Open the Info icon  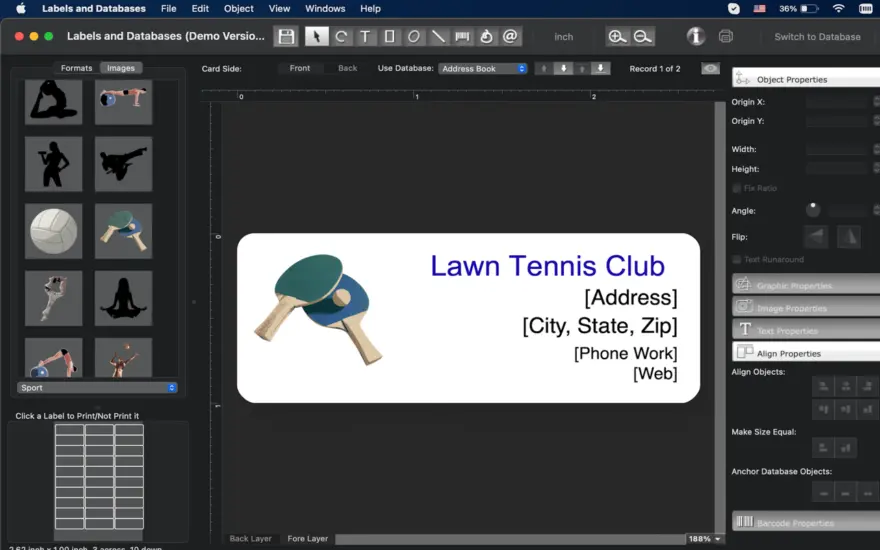tap(696, 36)
